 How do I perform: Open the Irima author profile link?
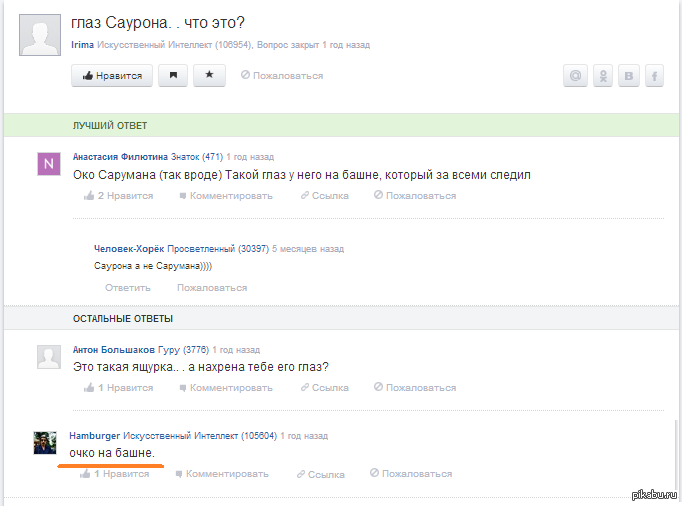point(84,46)
